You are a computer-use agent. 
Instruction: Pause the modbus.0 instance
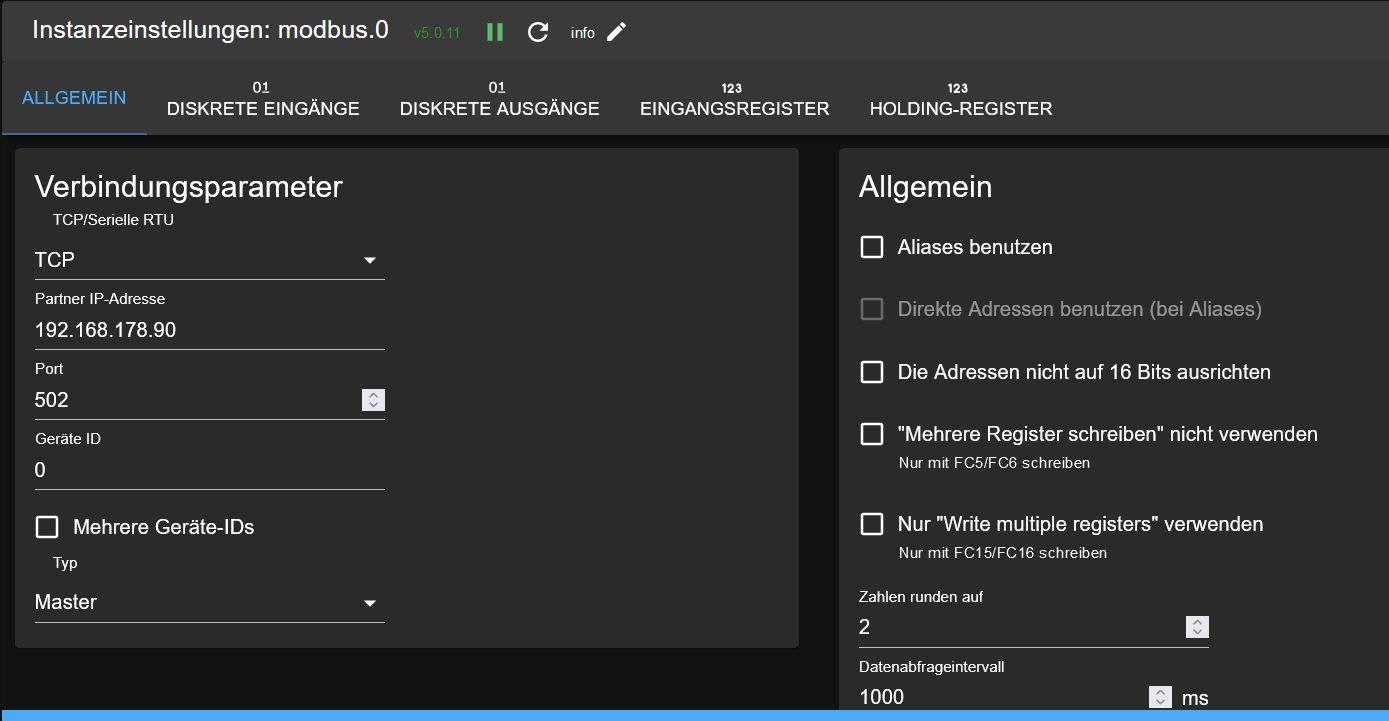(x=495, y=32)
